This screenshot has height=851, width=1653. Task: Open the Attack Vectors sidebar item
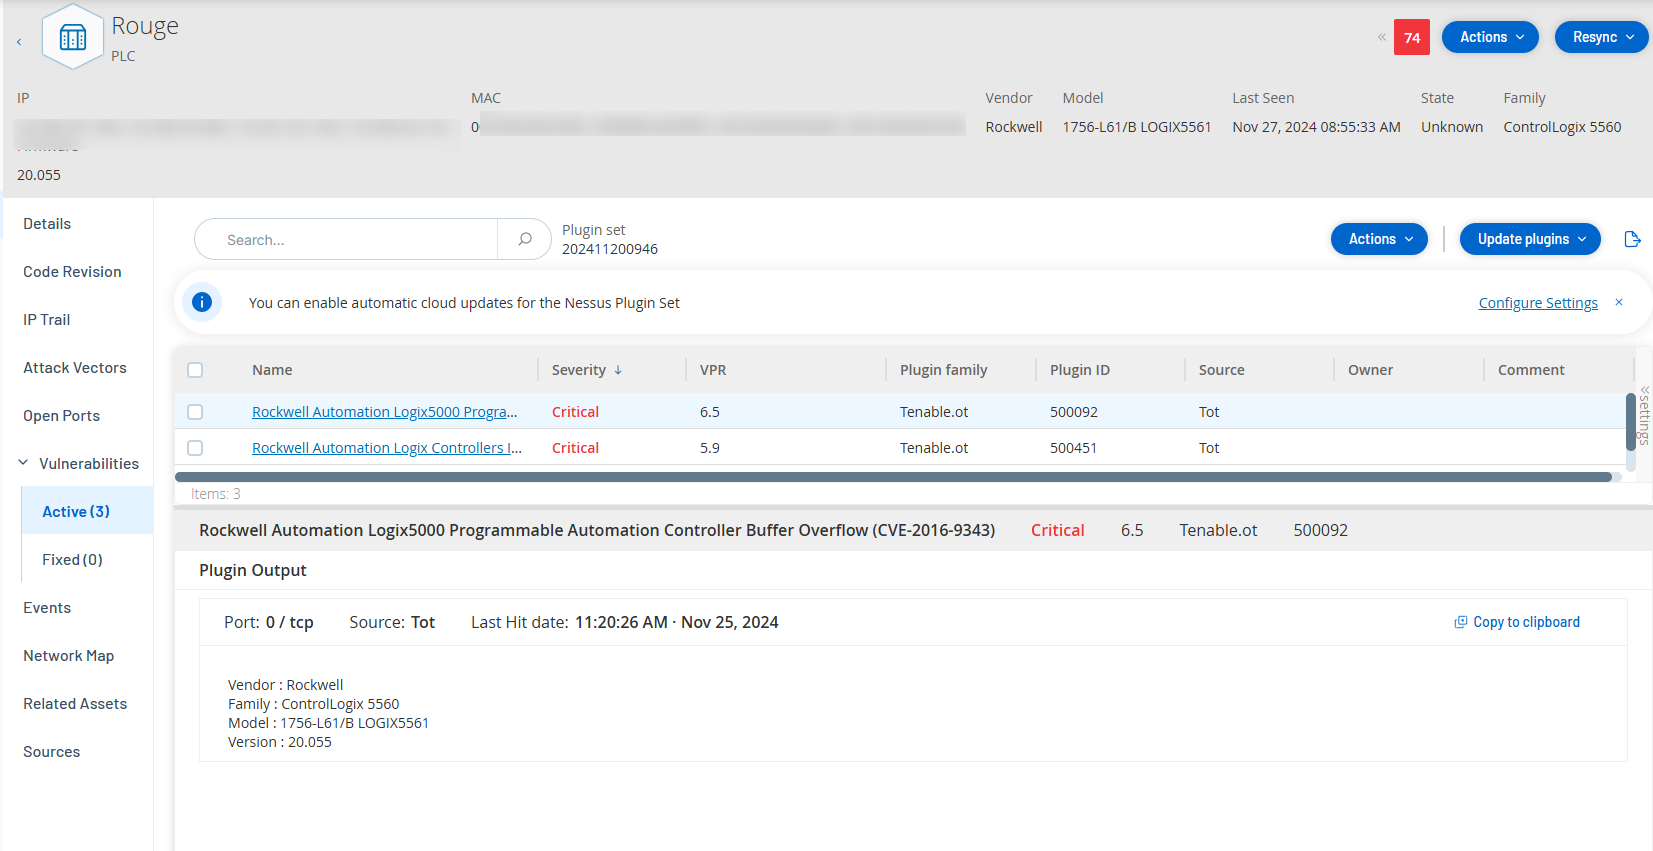pyautogui.click(x=75, y=368)
